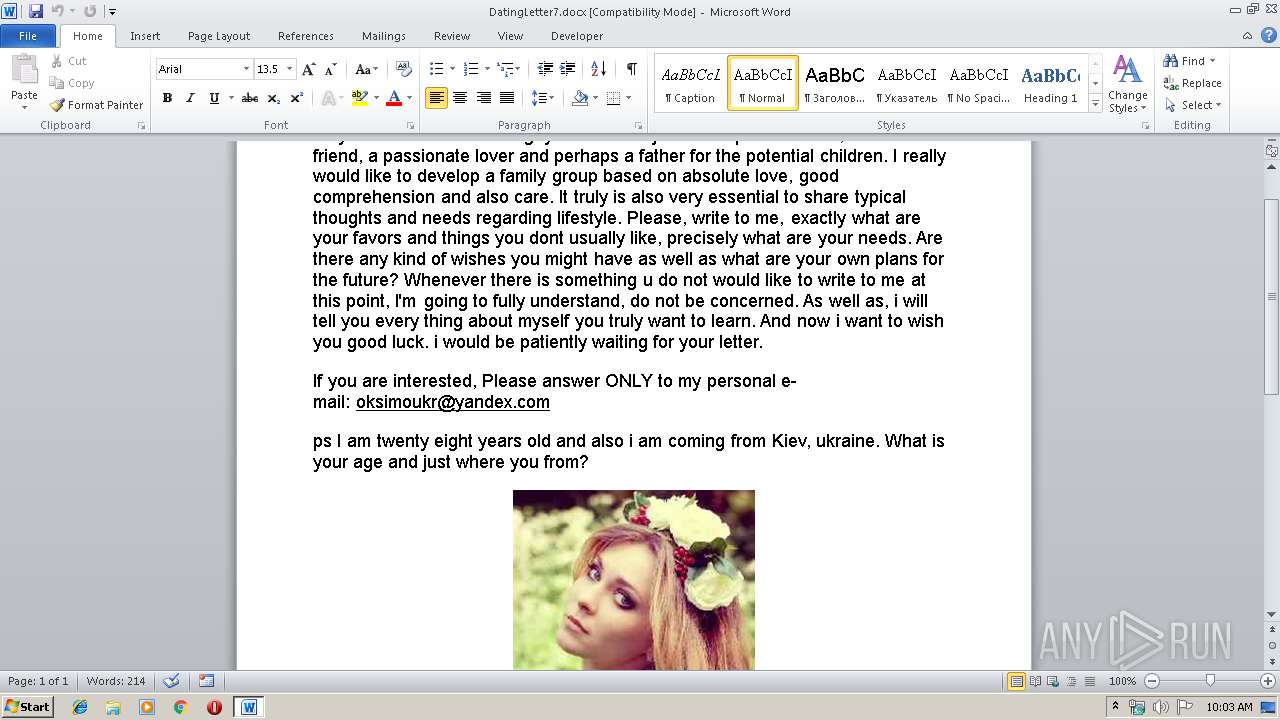Image resolution: width=1280 pixels, height=720 pixels.
Task: Switch to Review tab
Action: pyautogui.click(x=452, y=36)
